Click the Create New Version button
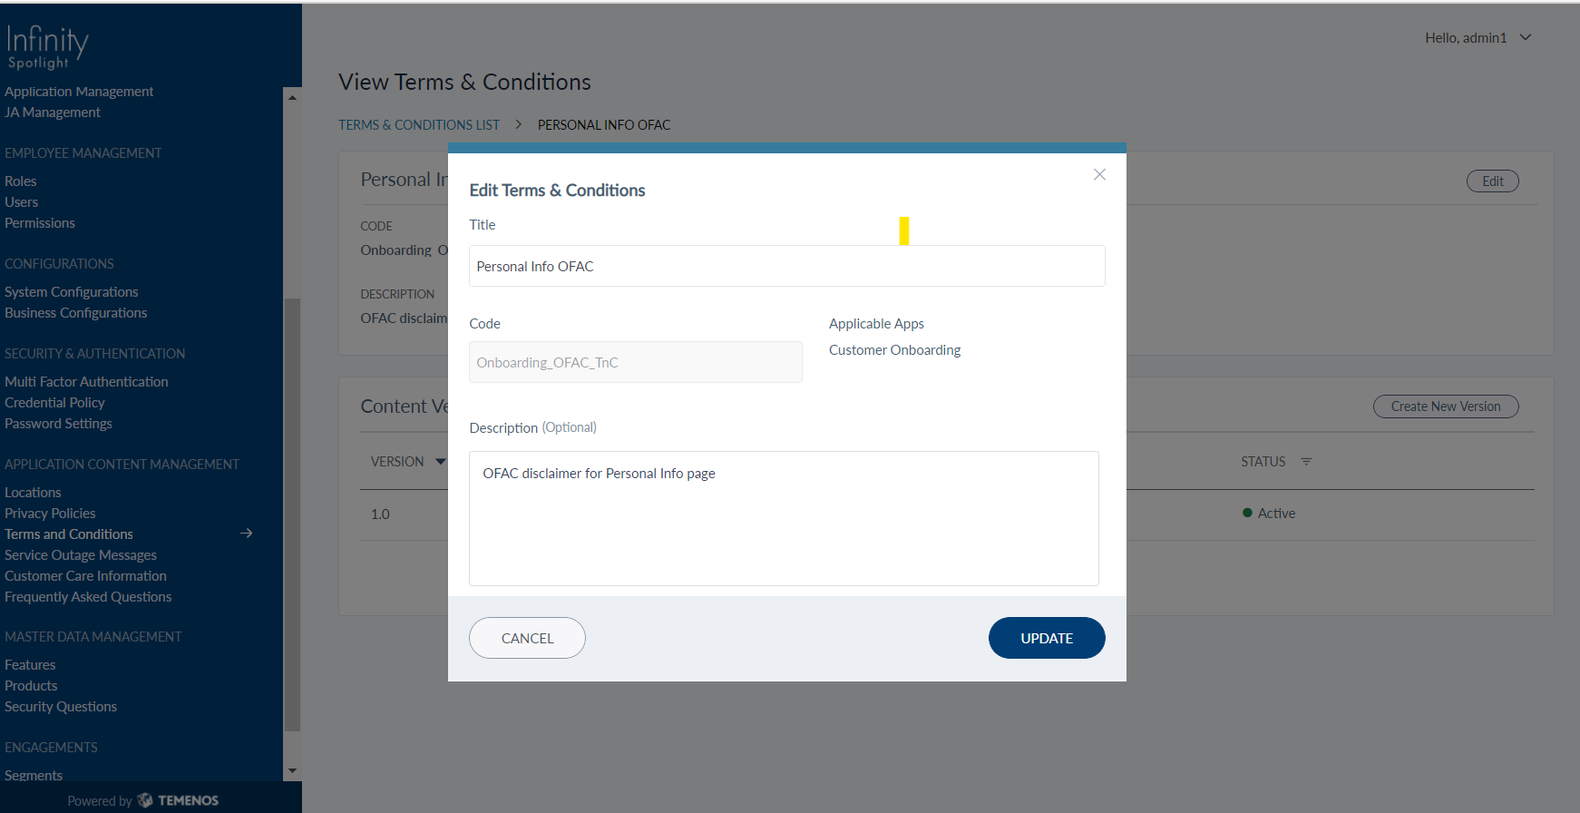This screenshot has width=1580, height=813. 1445,406
